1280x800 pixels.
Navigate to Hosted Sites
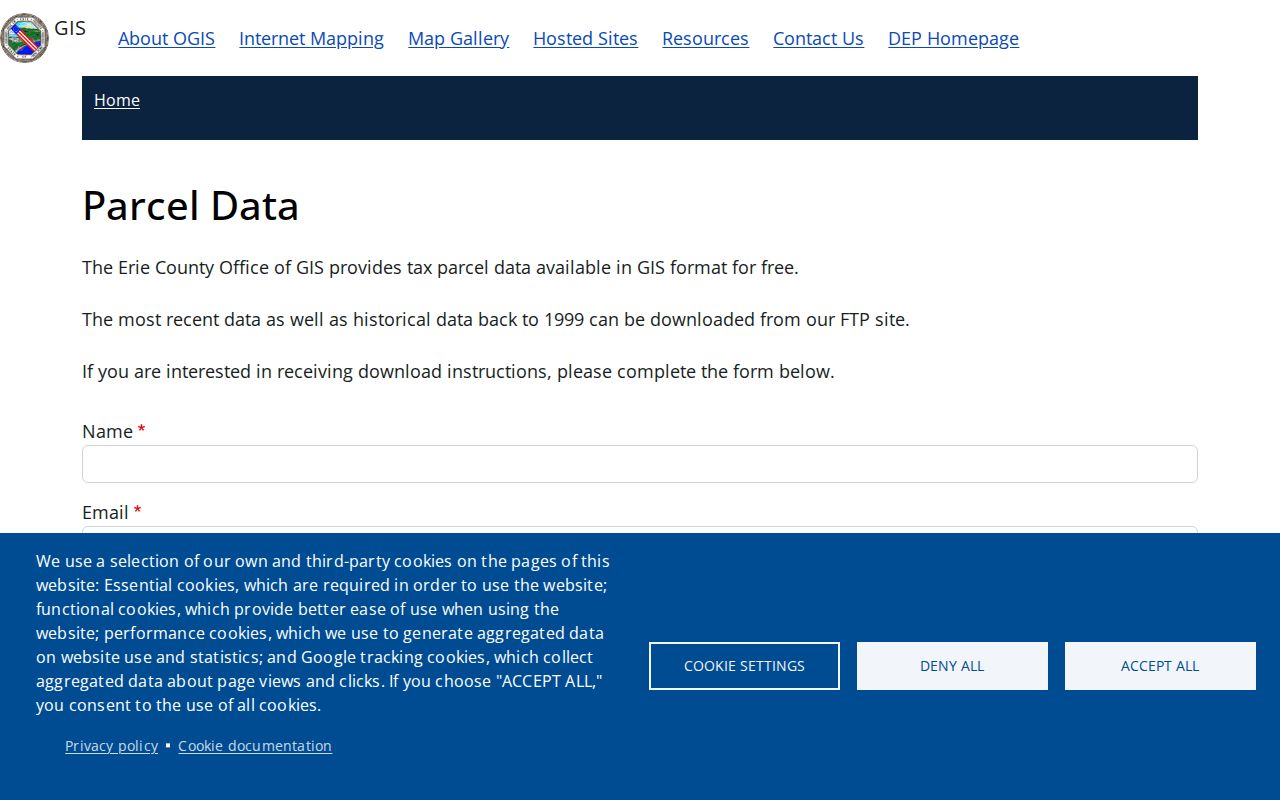click(585, 38)
